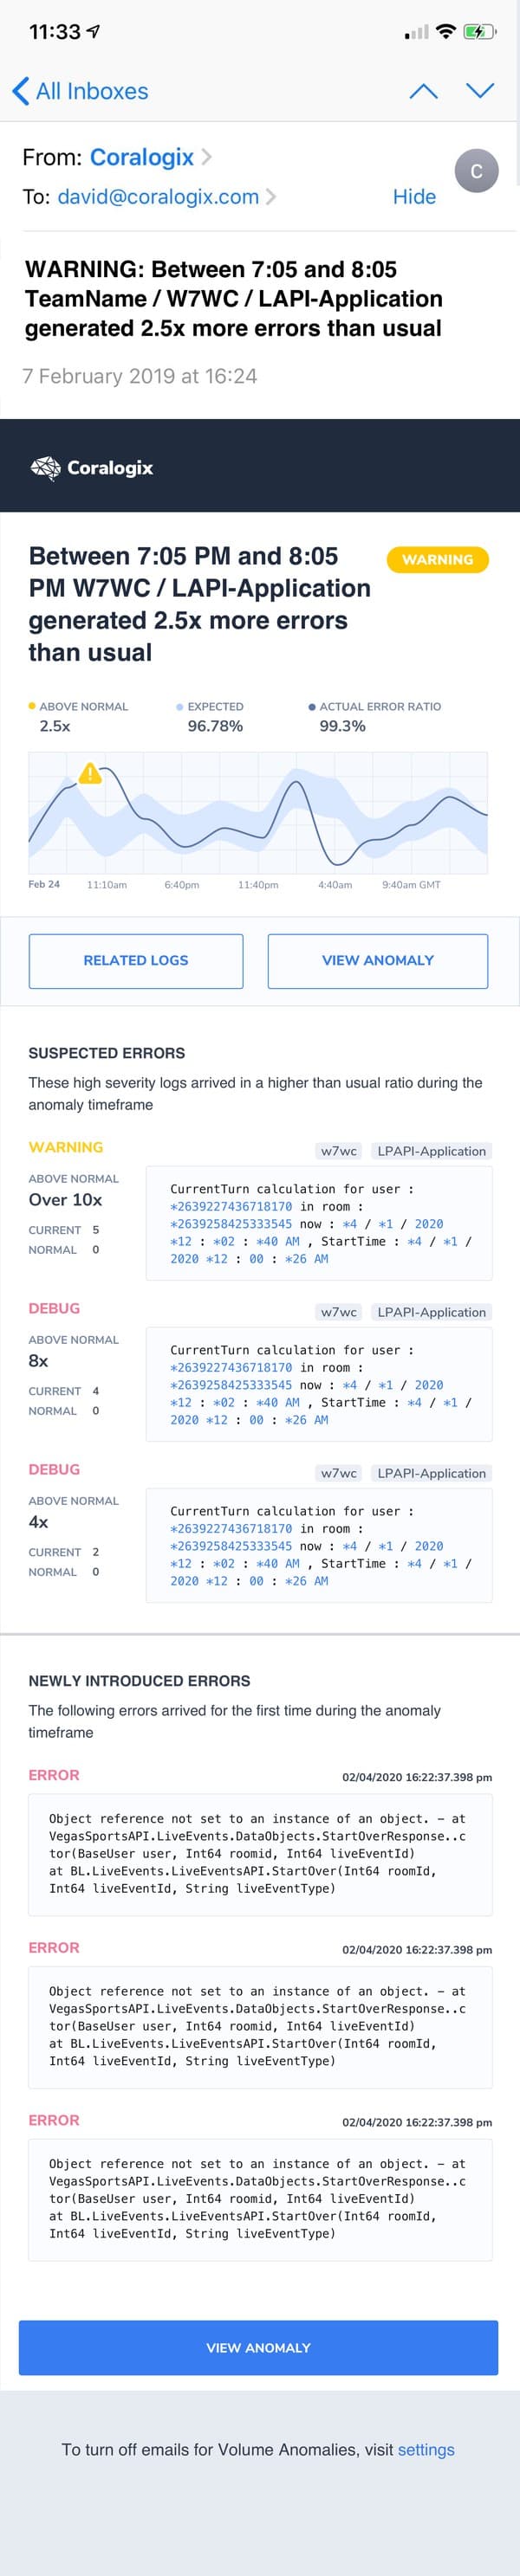520x2576 pixels.
Task: Open Related Logs button
Action: point(136,960)
